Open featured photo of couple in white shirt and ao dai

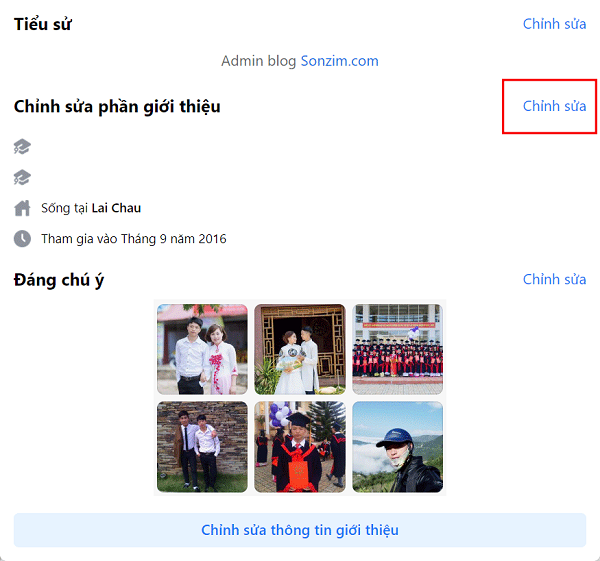tap(202, 349)
